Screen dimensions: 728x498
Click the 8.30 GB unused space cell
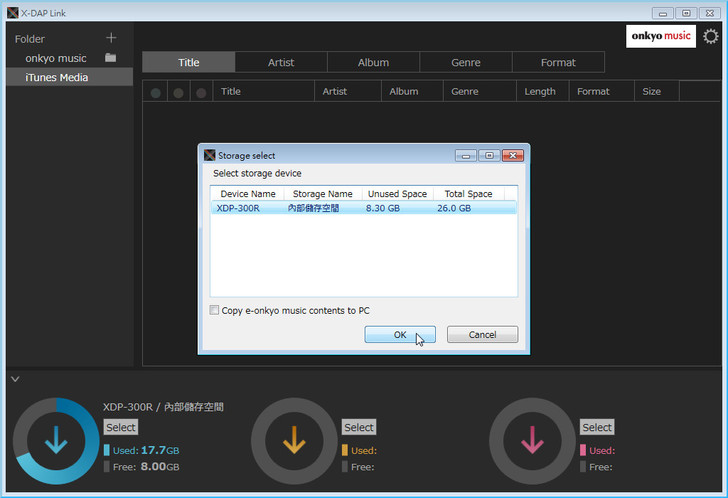click(x=383, y=208)
